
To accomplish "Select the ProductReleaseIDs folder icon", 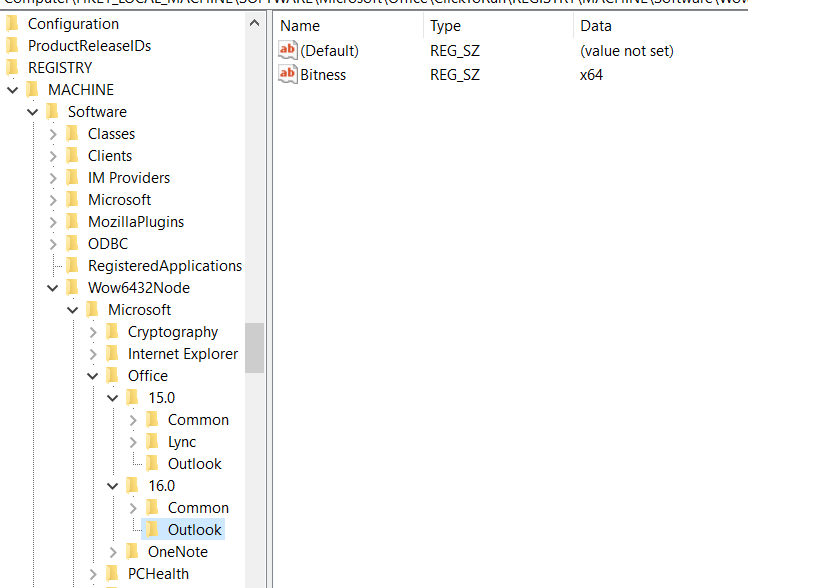I will click(13, 46).
